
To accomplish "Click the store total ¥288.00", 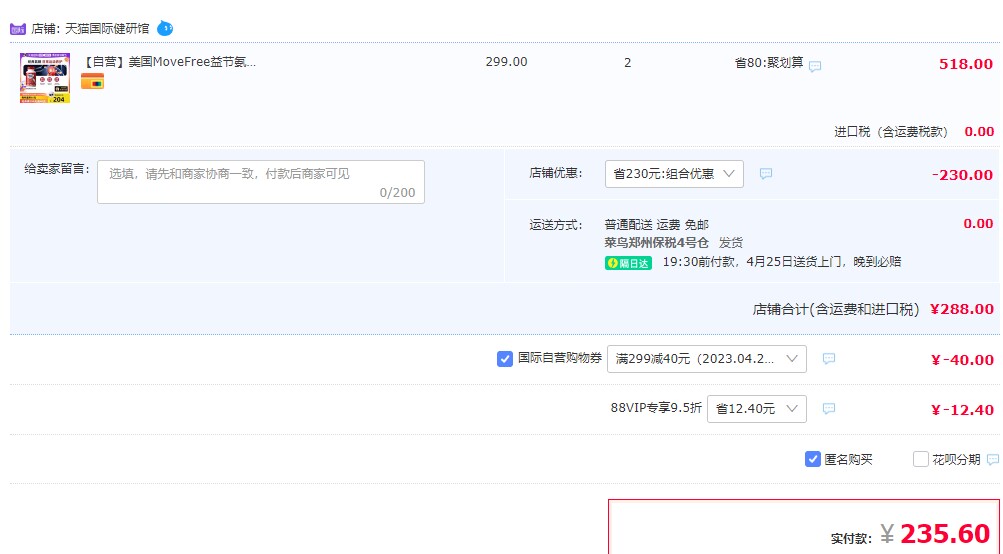I will tap(961, 309).
